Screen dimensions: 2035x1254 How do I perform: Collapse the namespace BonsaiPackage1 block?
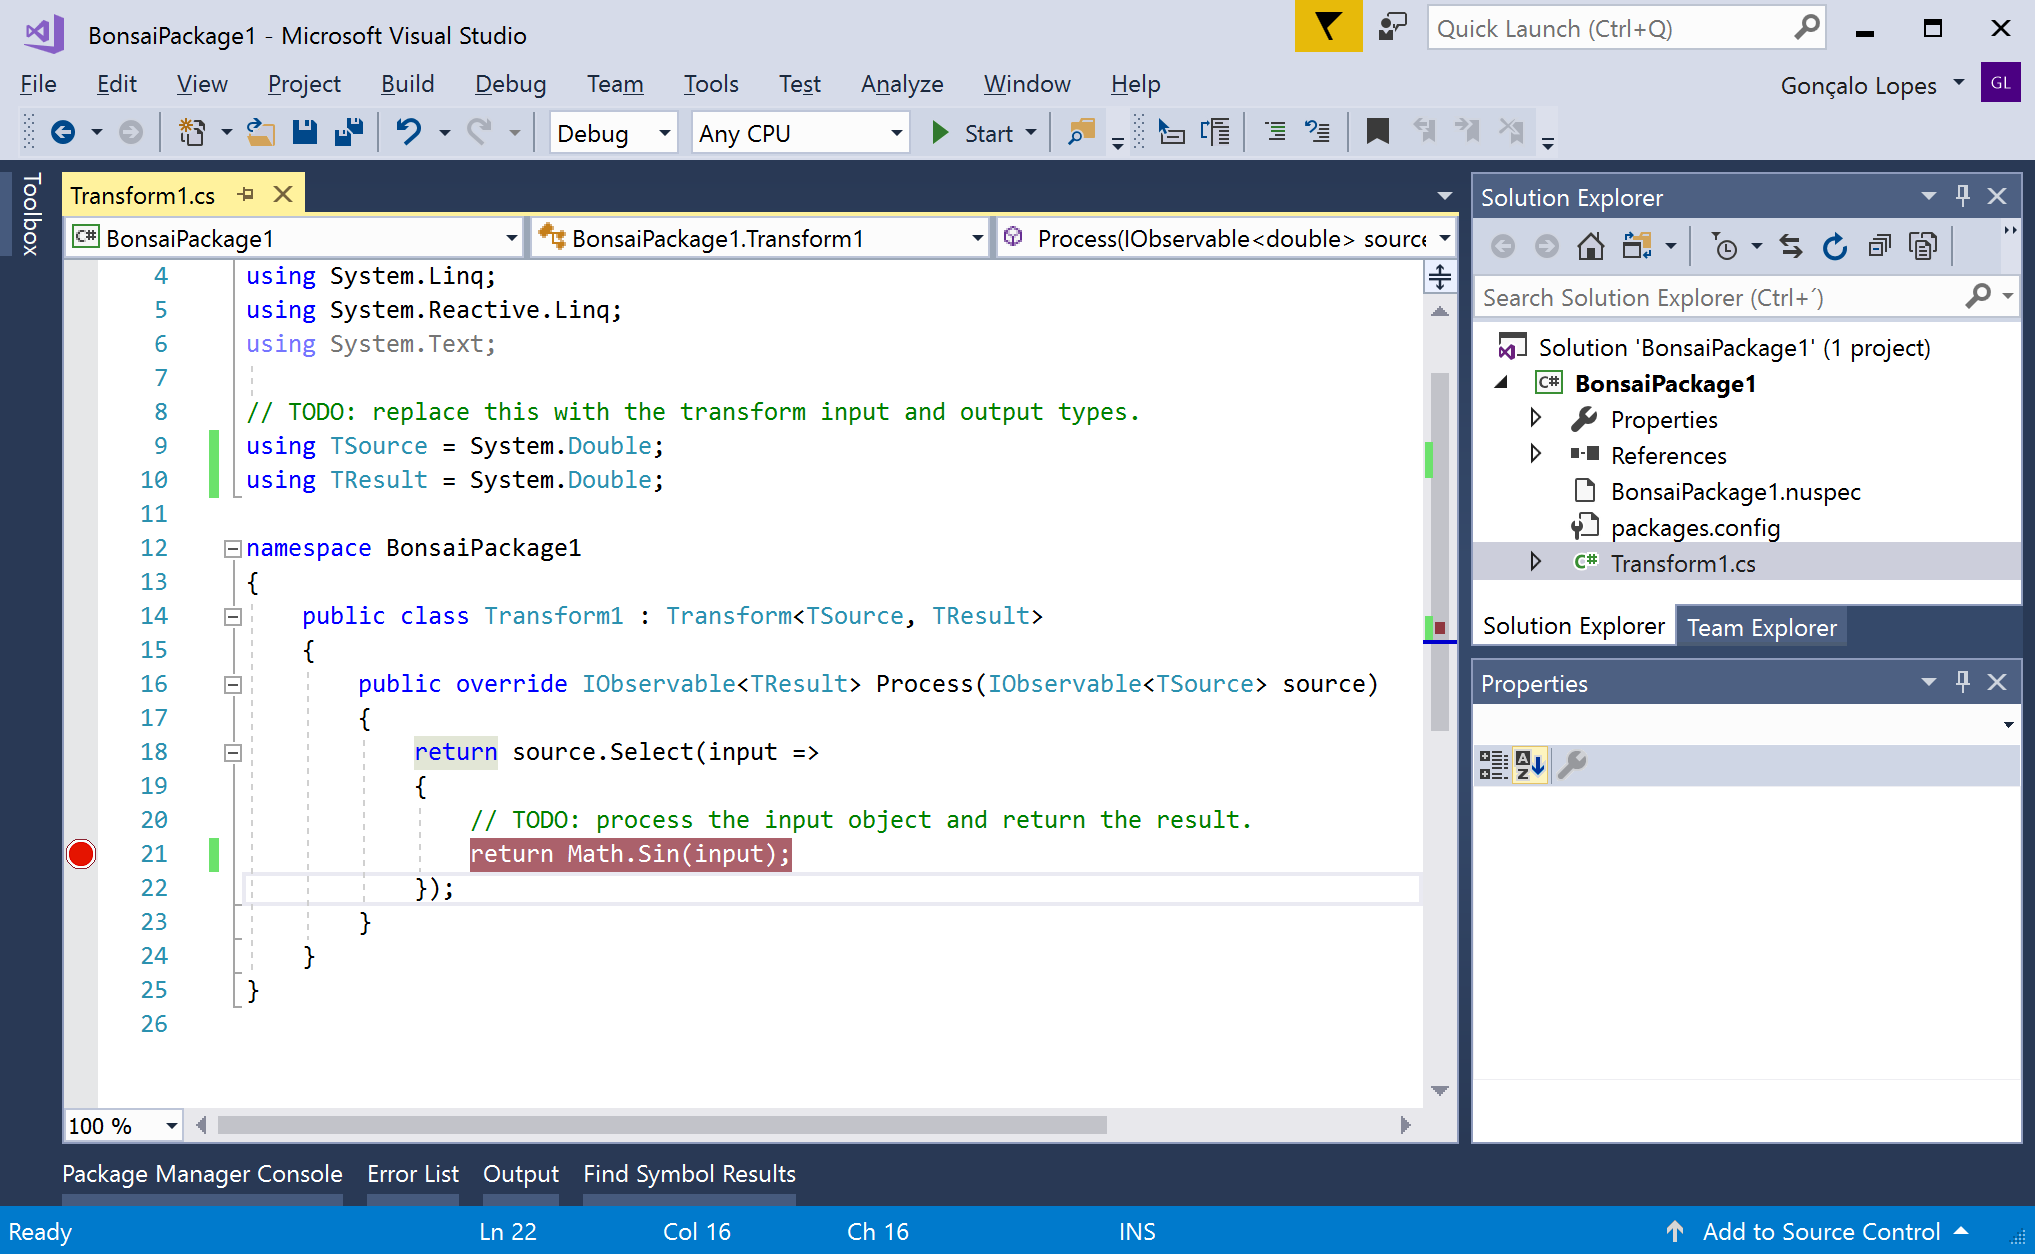coord(233,548)
